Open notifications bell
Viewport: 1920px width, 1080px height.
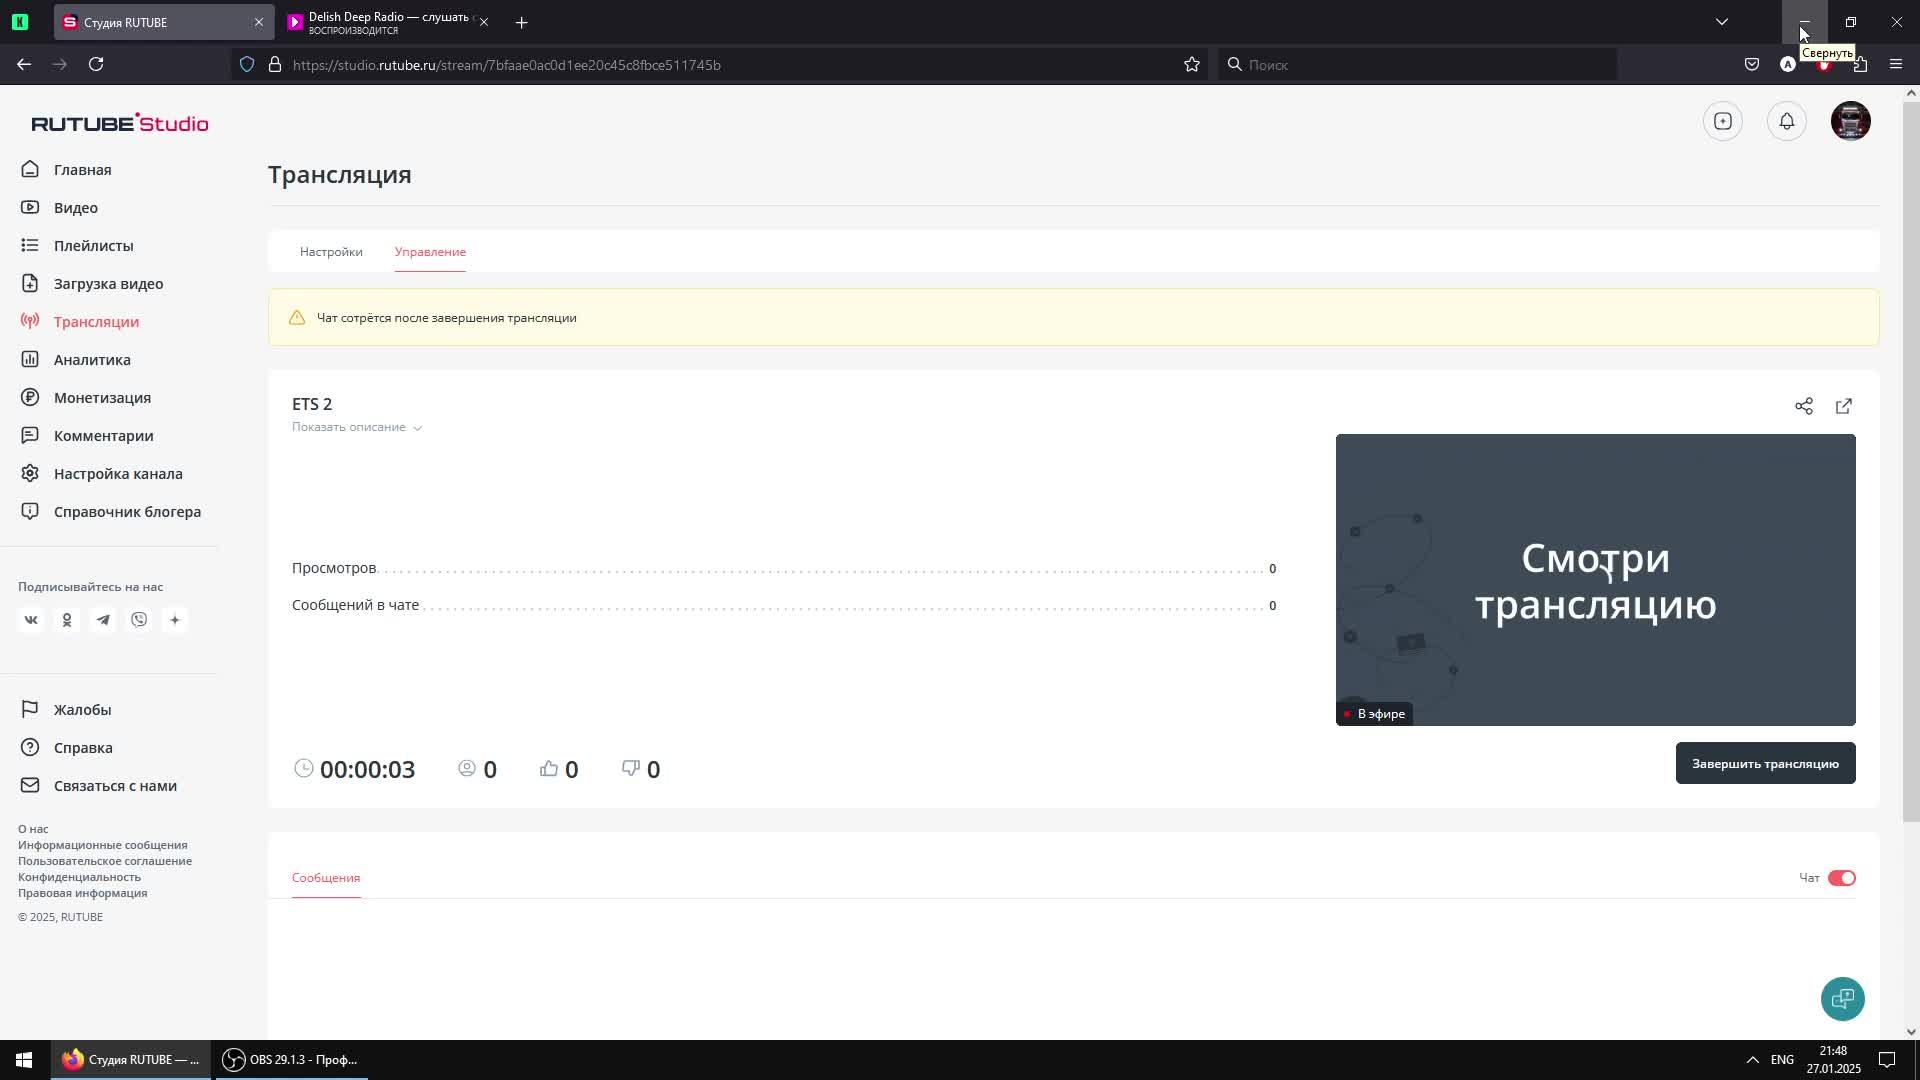(1787, 121)
